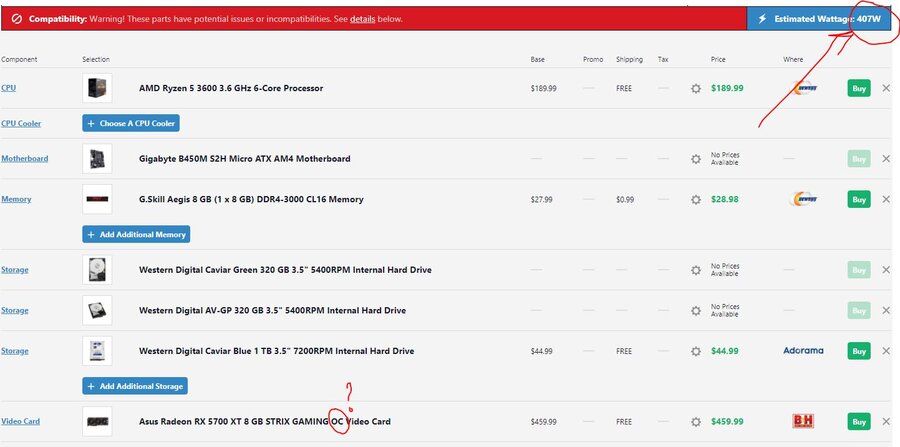This screenshot has height=447, width=900.
Task: Buy the AMD Ryzen 5 3600 processor
Action: click(859, 88)
